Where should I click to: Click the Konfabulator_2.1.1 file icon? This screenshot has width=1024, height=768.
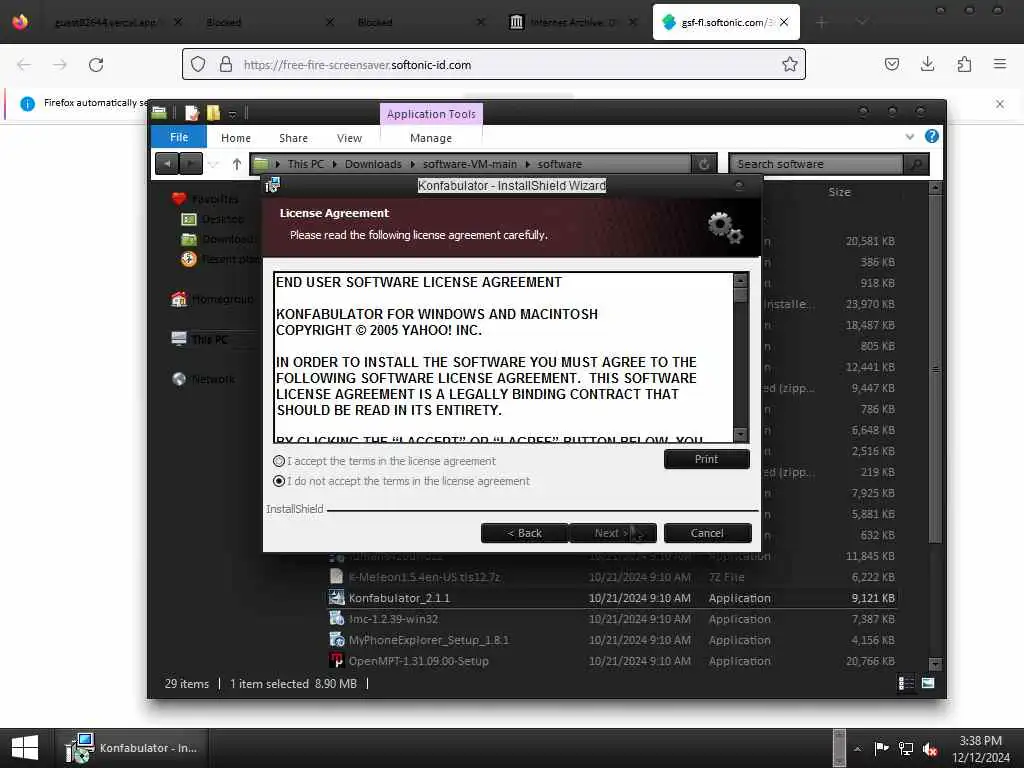coord(336,598)
